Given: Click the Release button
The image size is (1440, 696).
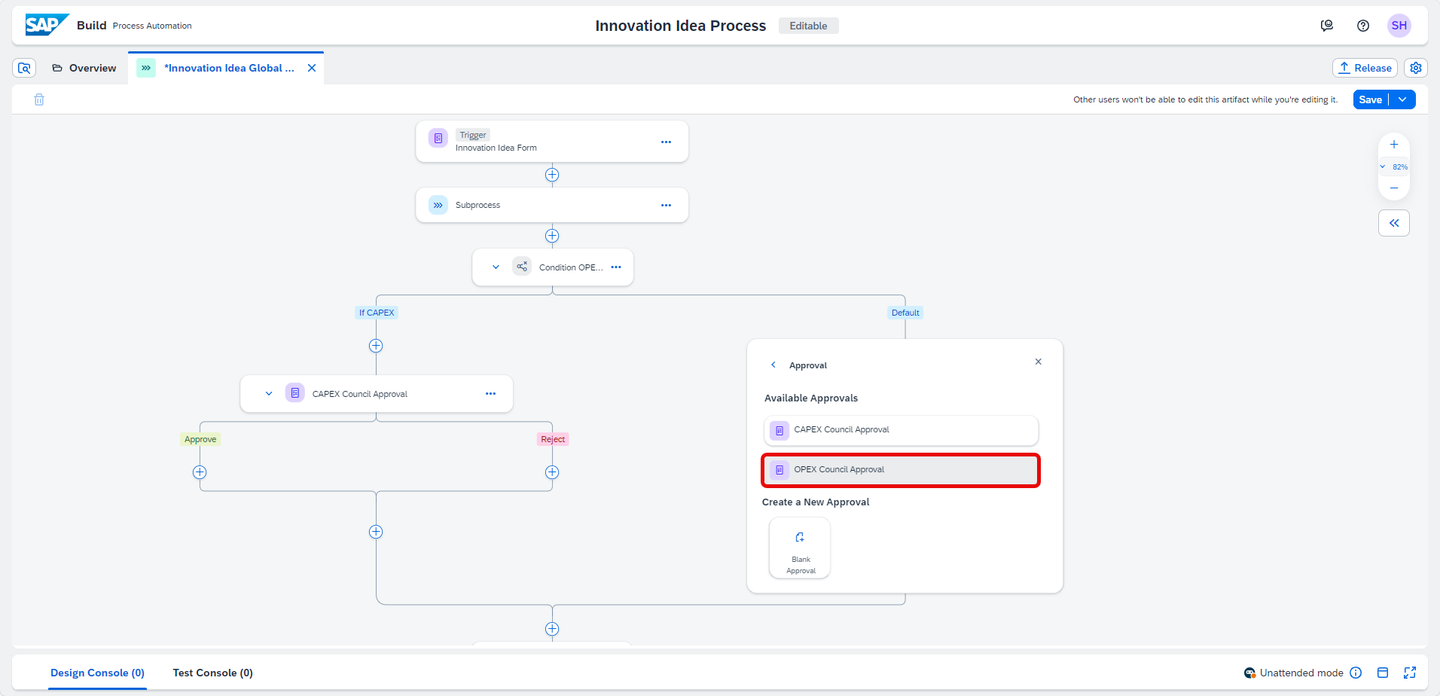Looking at the screenshot, I should coord(1365,68).
